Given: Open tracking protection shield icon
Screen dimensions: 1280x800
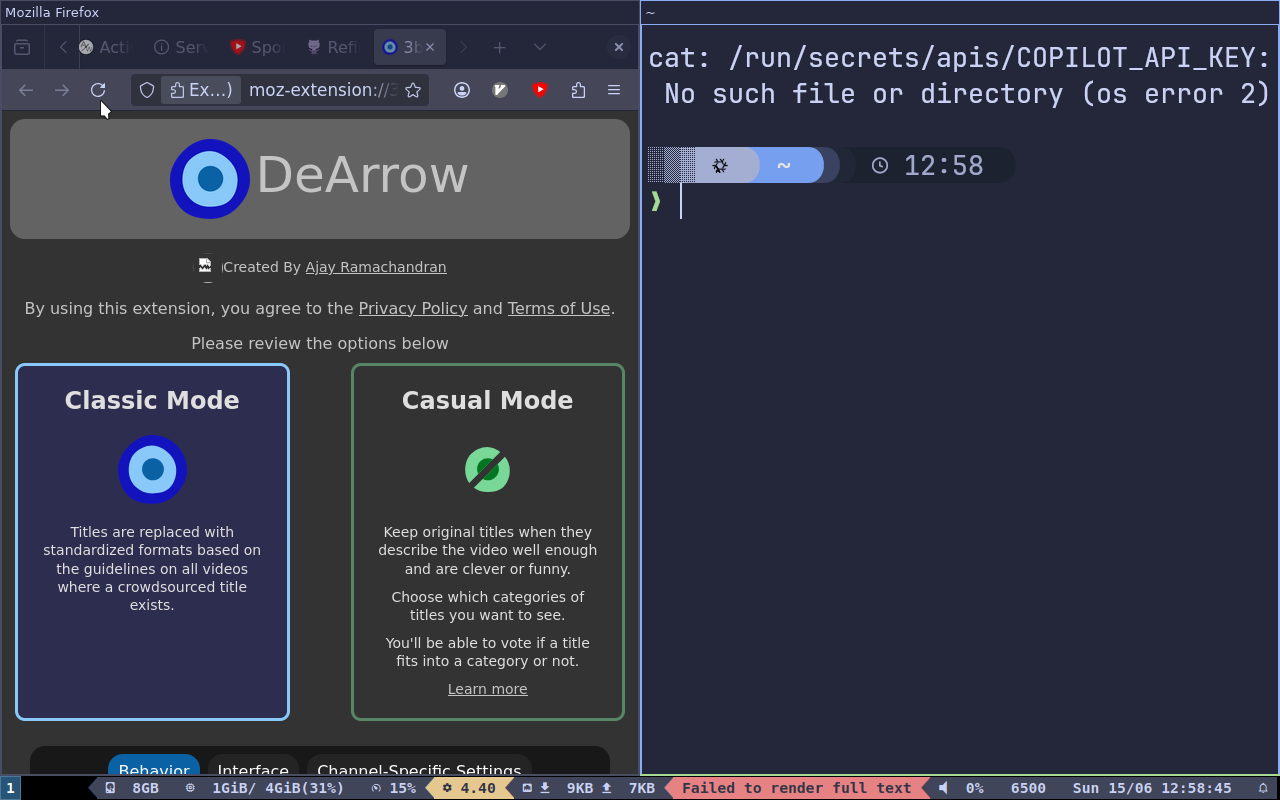Looking at the screenshot, I should [147, 90].
